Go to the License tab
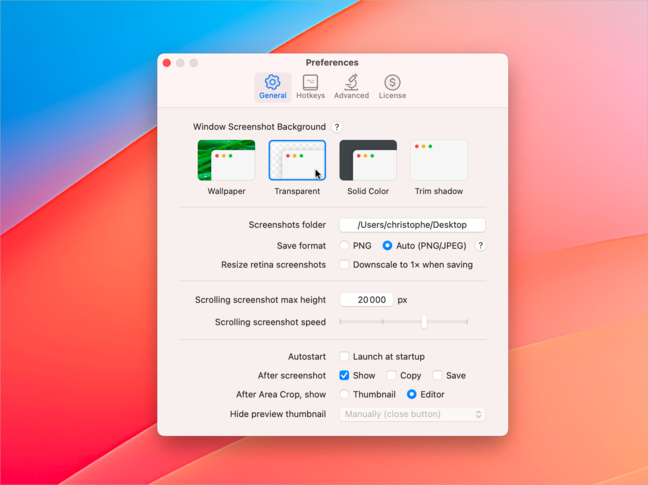648x485 pixels. 392,87
